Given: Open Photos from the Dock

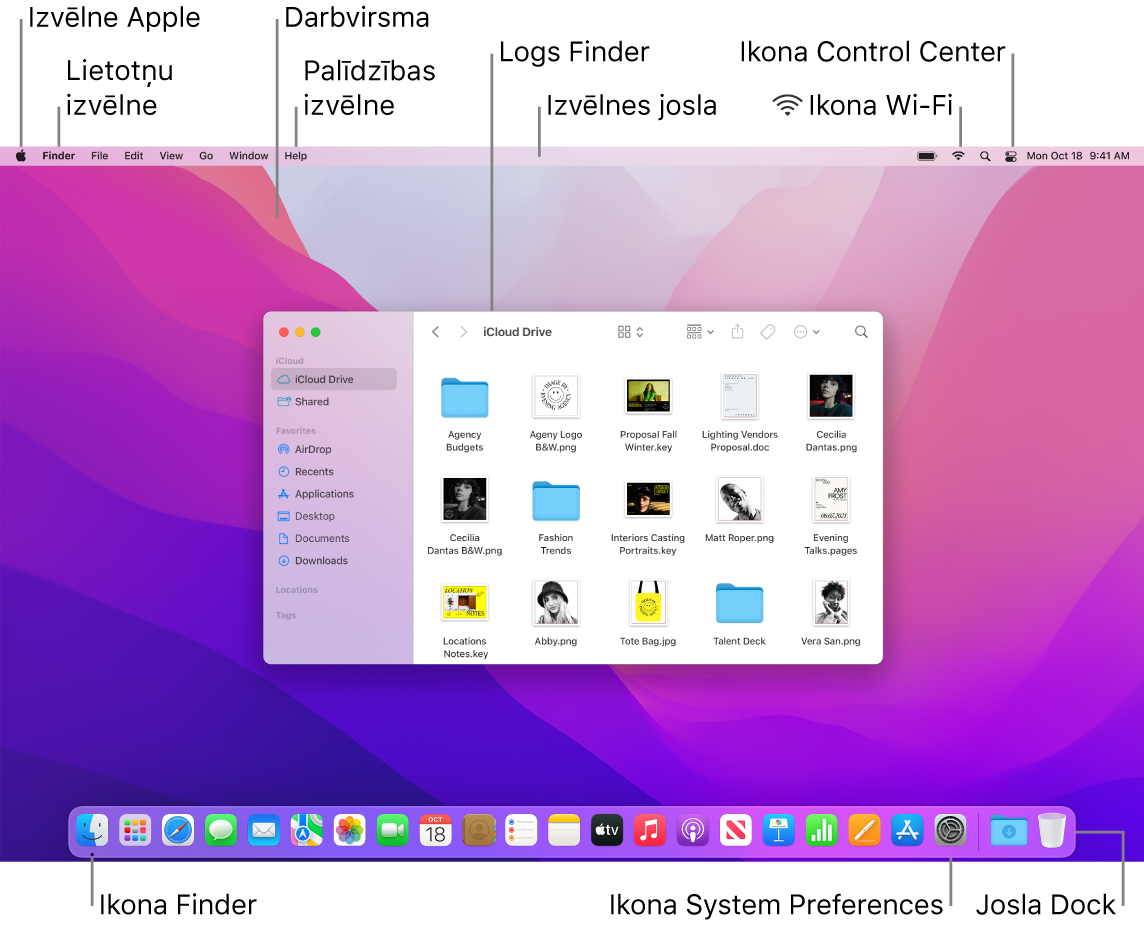Looking at the screenshot, I should pyautogui.click(x=349, y=830).
